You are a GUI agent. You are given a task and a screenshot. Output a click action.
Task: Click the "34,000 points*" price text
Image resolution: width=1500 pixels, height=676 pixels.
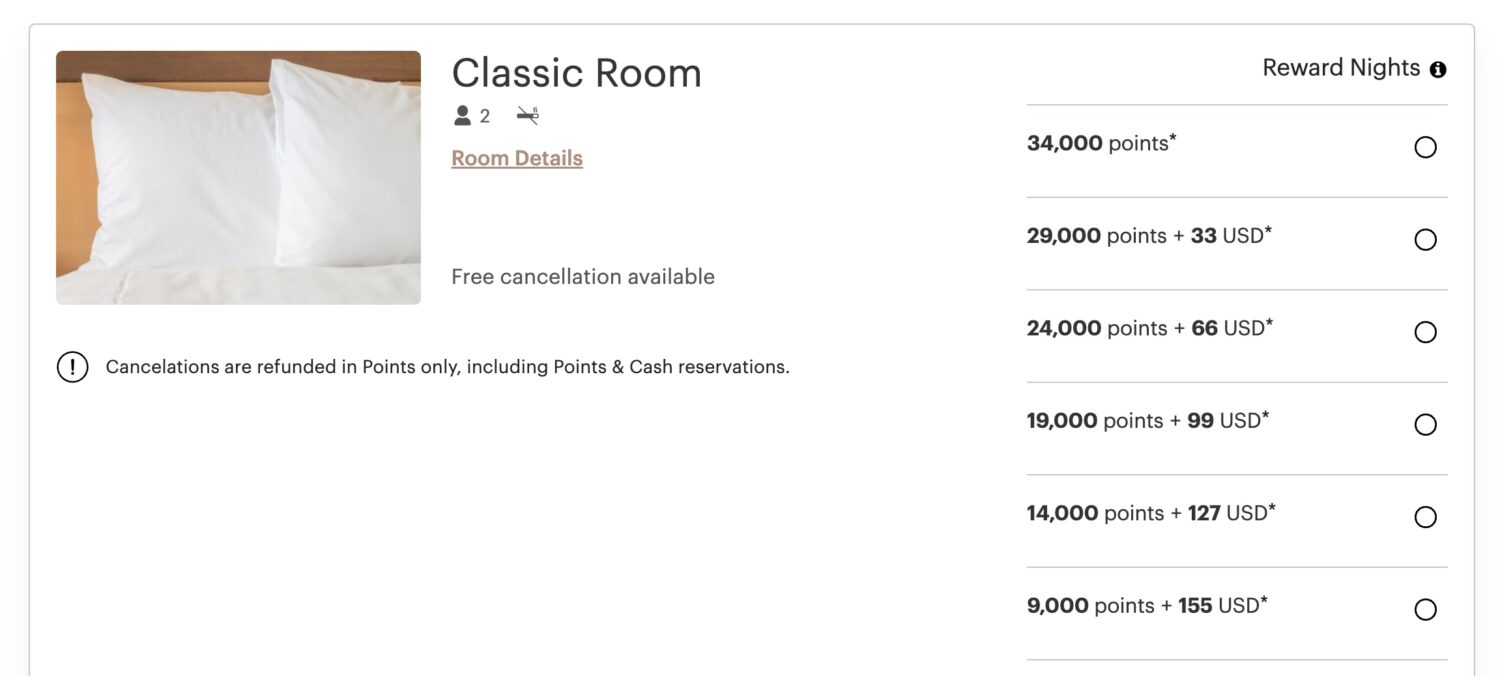(1101, 143)
